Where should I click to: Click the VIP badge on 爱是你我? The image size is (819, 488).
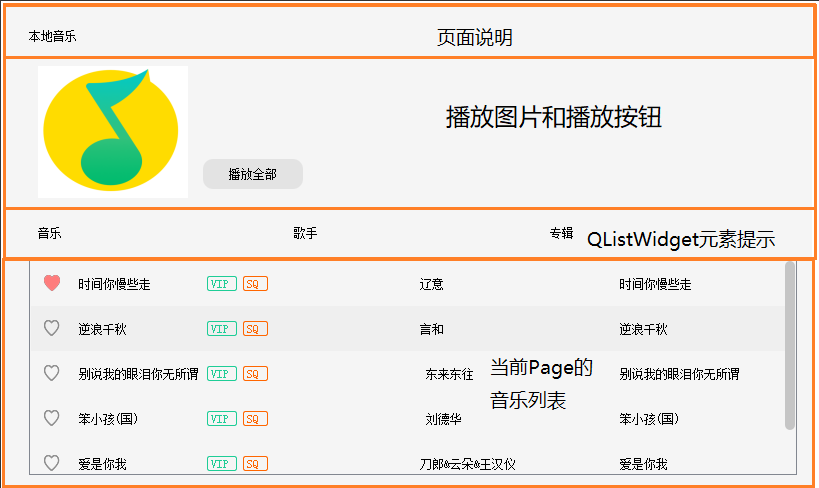pyautogui.click(x=222, y=463)
